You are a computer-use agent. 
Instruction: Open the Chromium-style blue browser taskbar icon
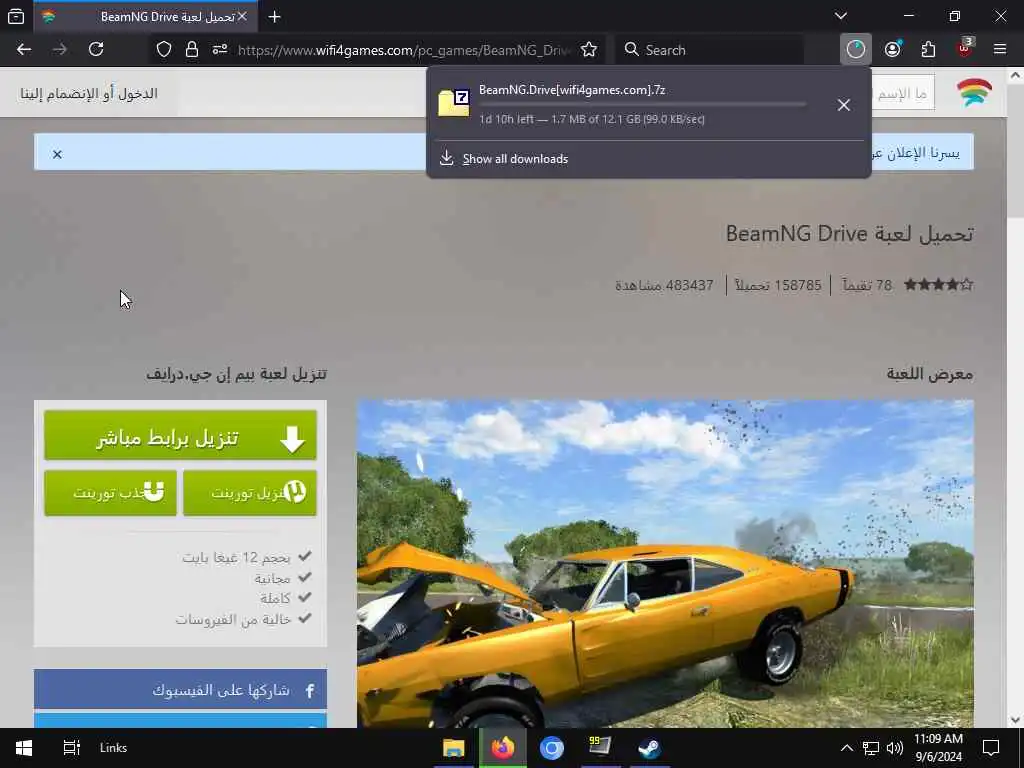[x=552, y=748]
